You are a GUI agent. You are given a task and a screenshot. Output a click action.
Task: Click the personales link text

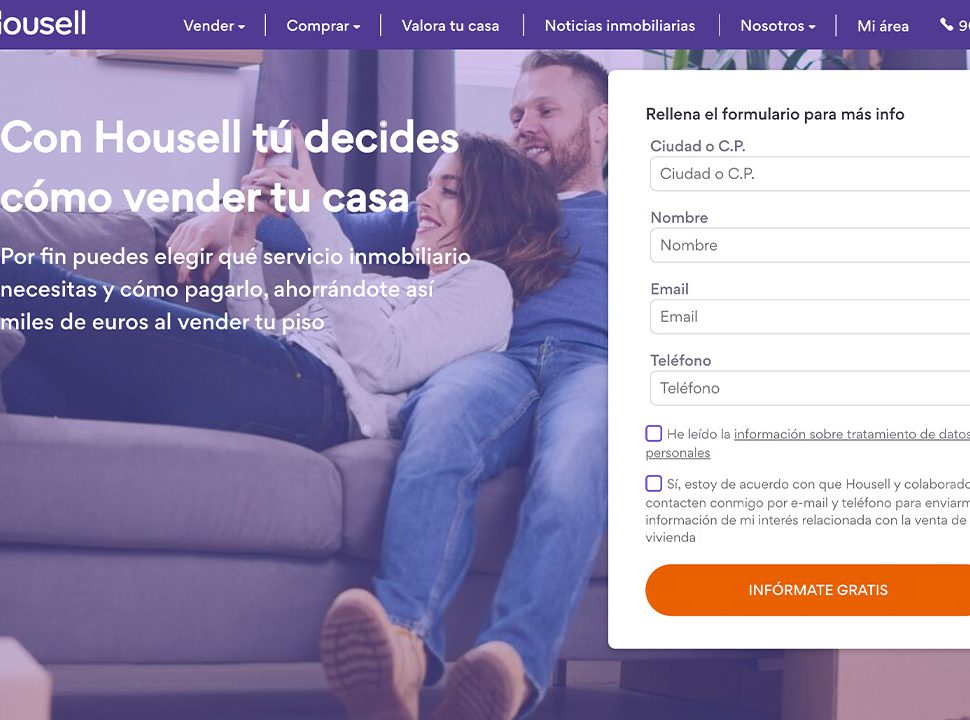677,453
